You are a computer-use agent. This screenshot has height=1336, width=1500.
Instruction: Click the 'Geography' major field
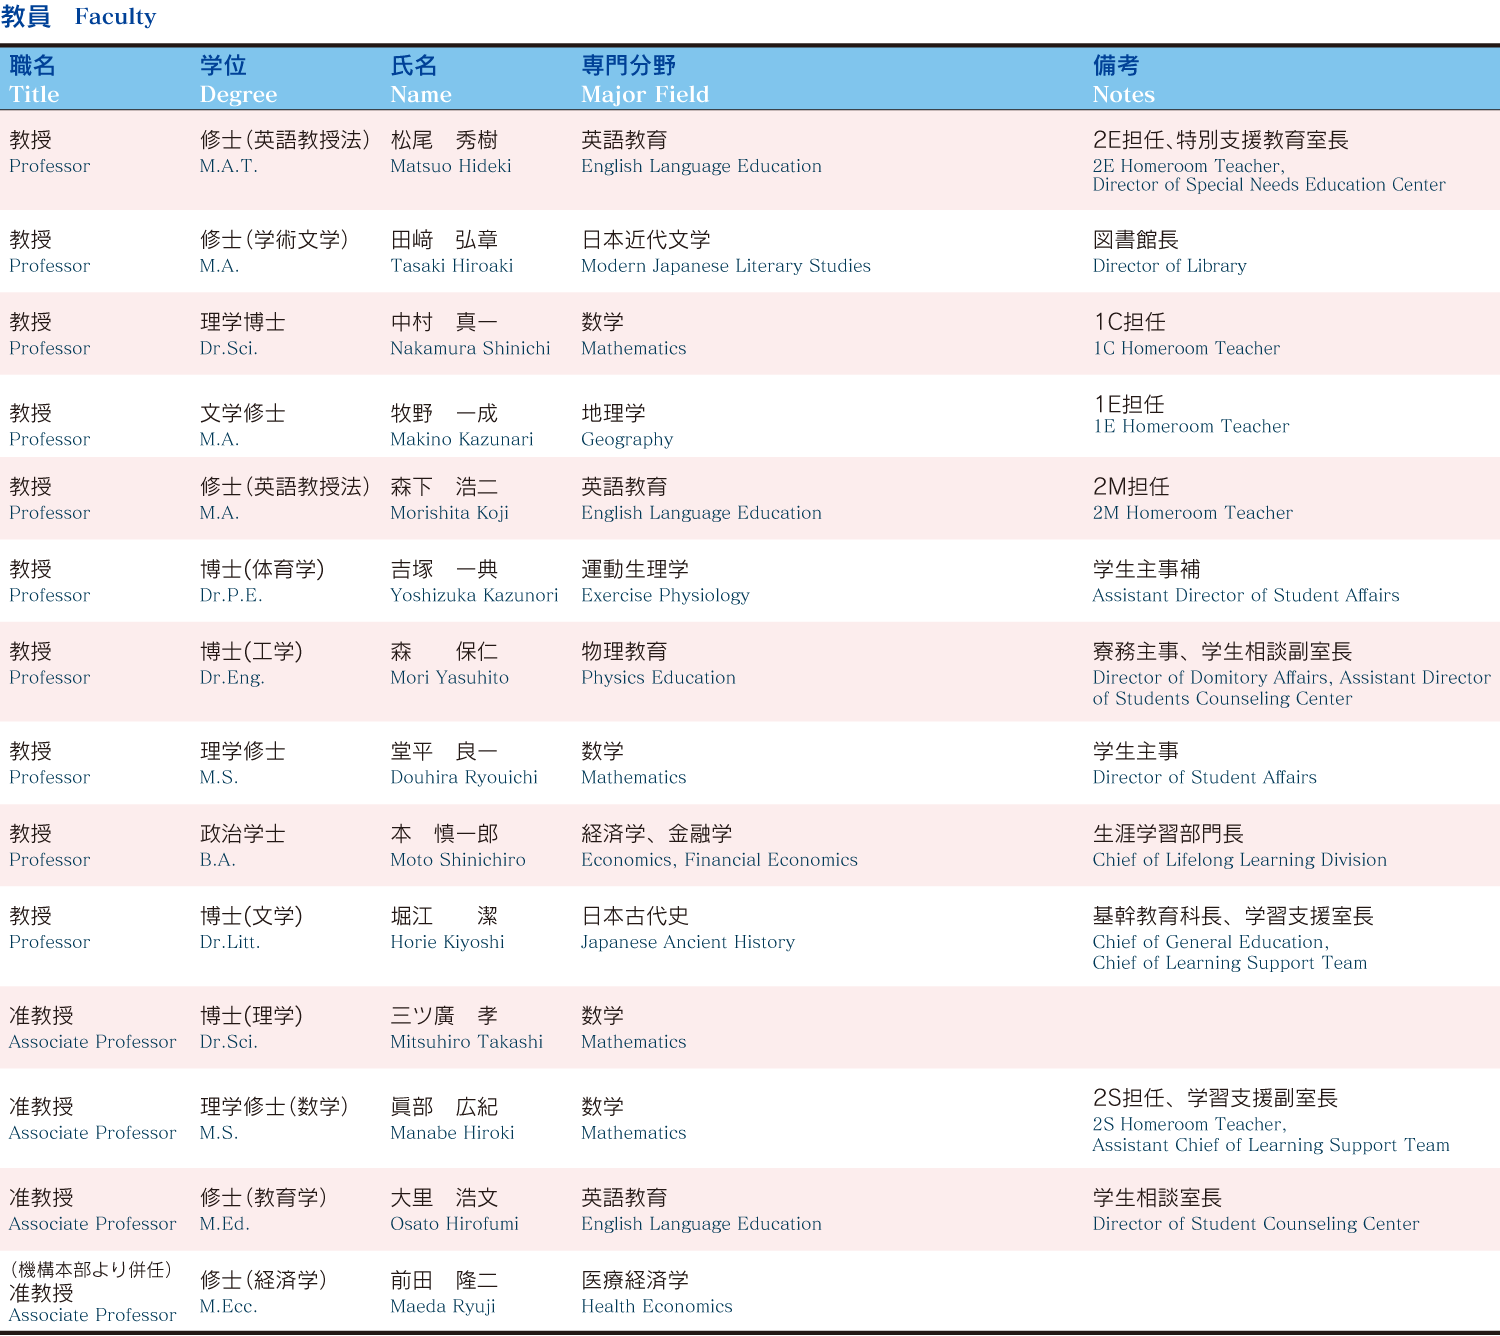pyautogui.click(x=627, y=439)
